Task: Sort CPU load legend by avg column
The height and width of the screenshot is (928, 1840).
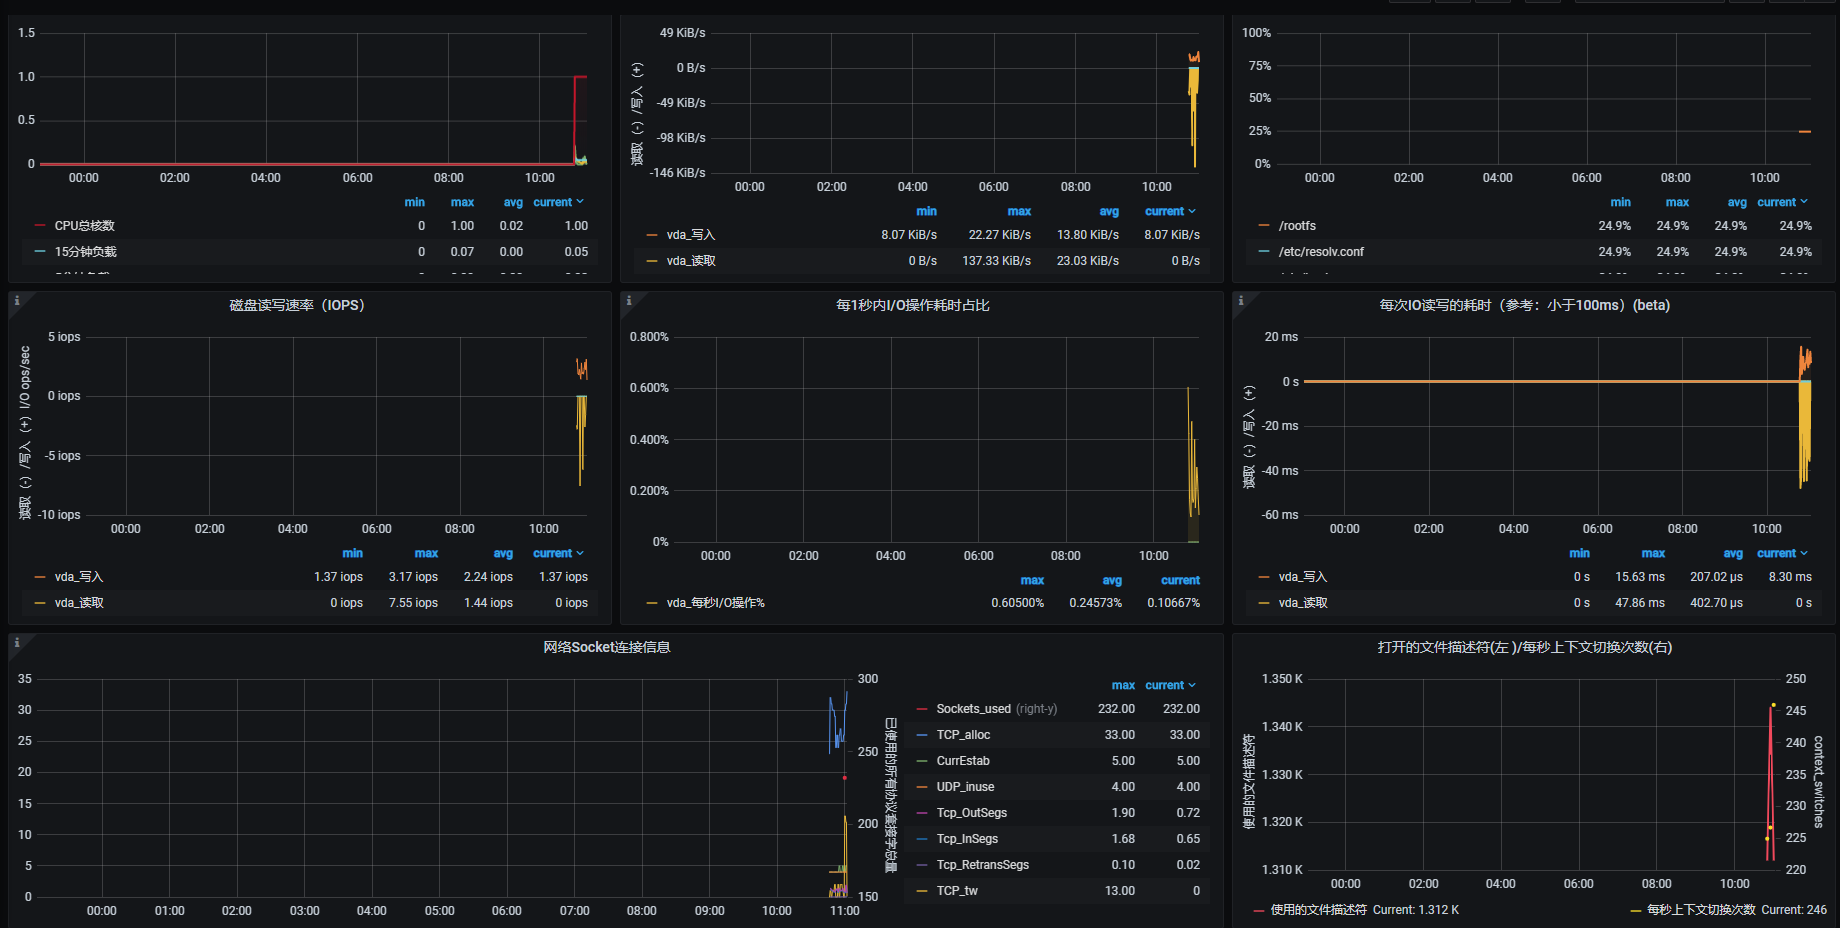Action: coord(513,202)
